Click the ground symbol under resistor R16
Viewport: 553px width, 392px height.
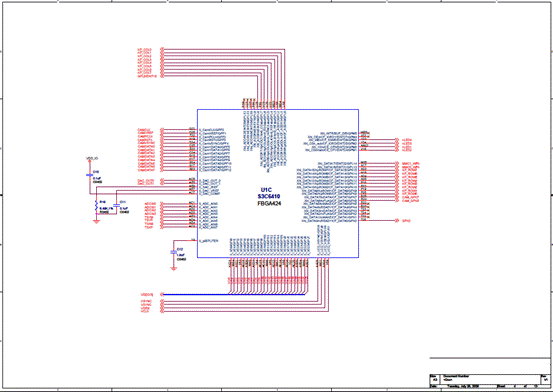(x=96, y=222)
